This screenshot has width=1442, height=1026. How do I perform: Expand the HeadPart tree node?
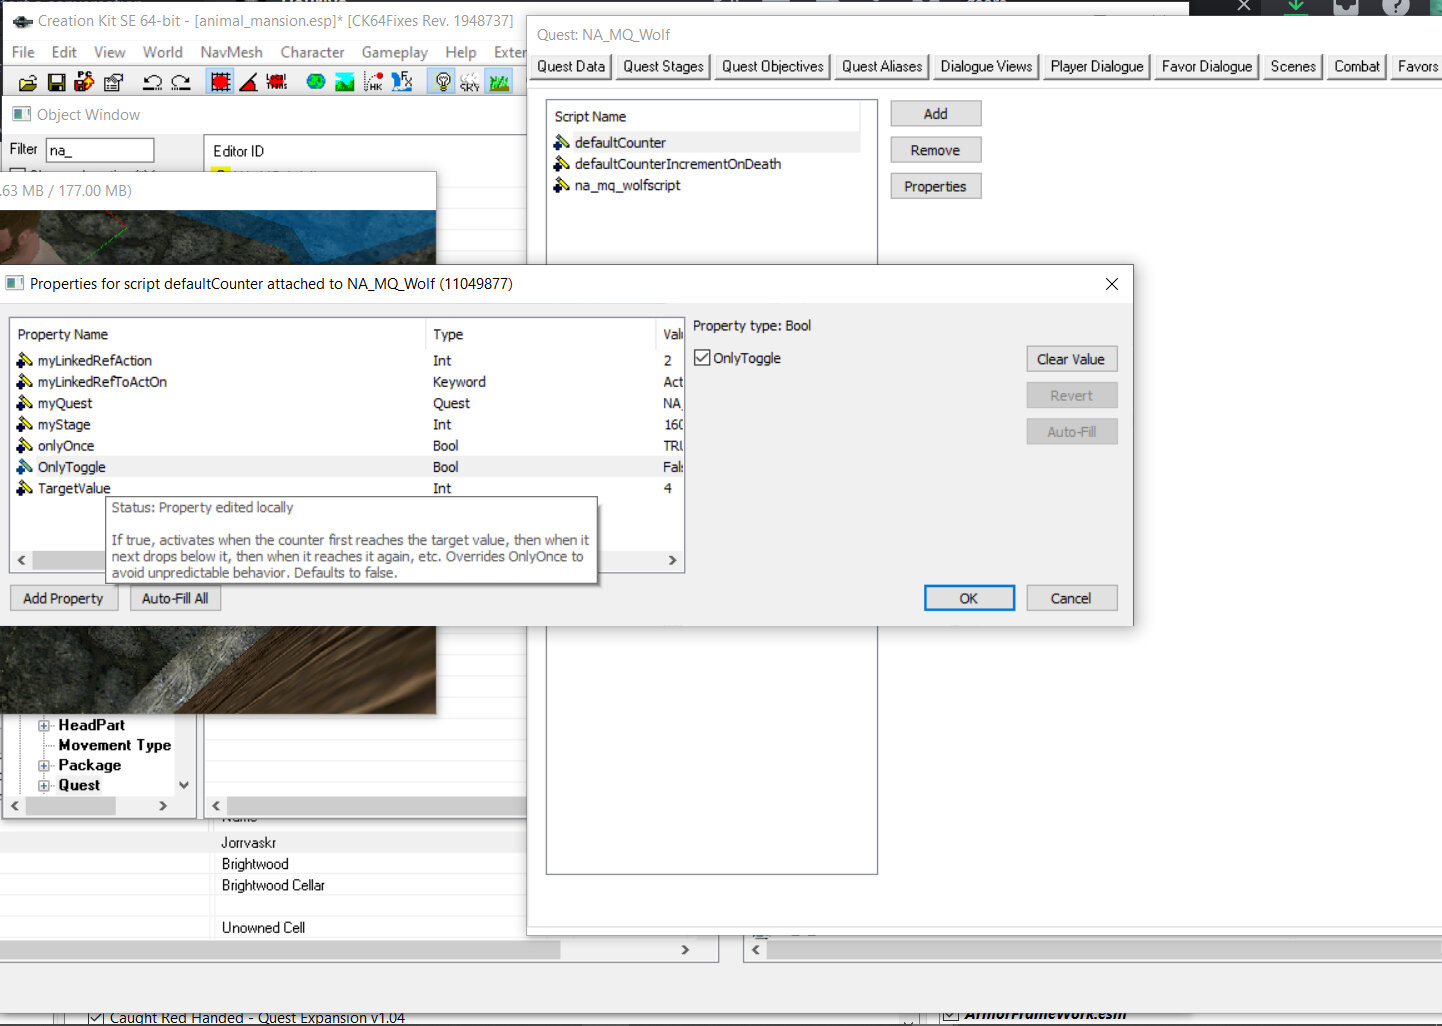click(x=43, y=726)
